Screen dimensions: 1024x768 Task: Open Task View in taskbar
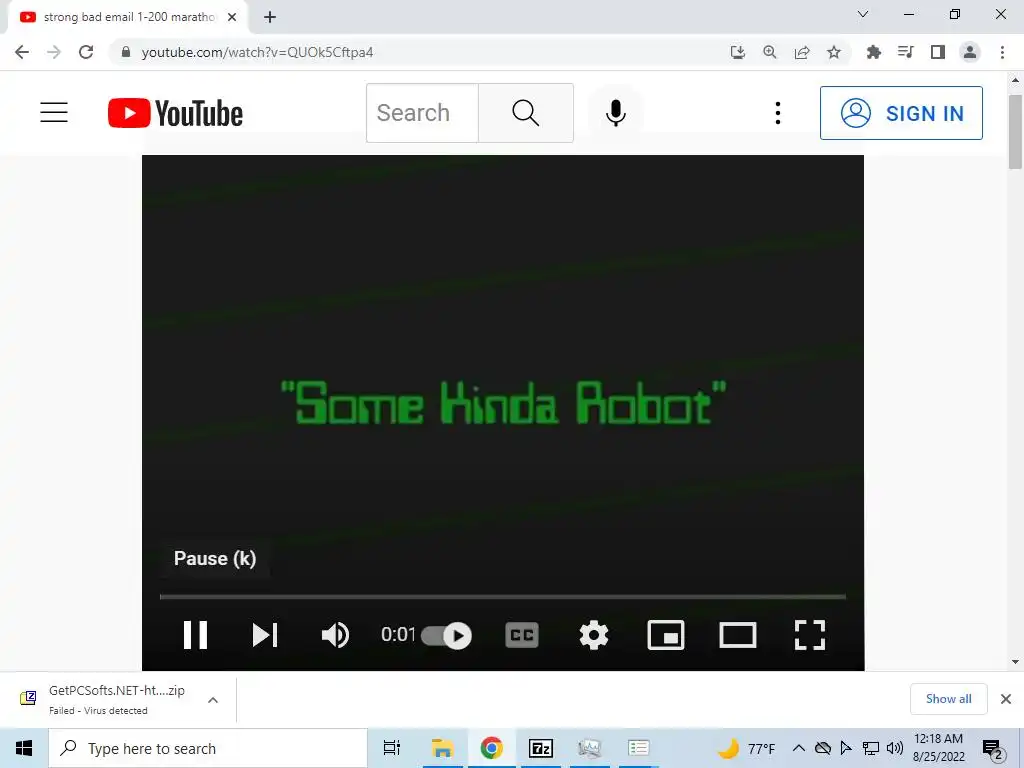pyautogui.click(x=391, y=748)
